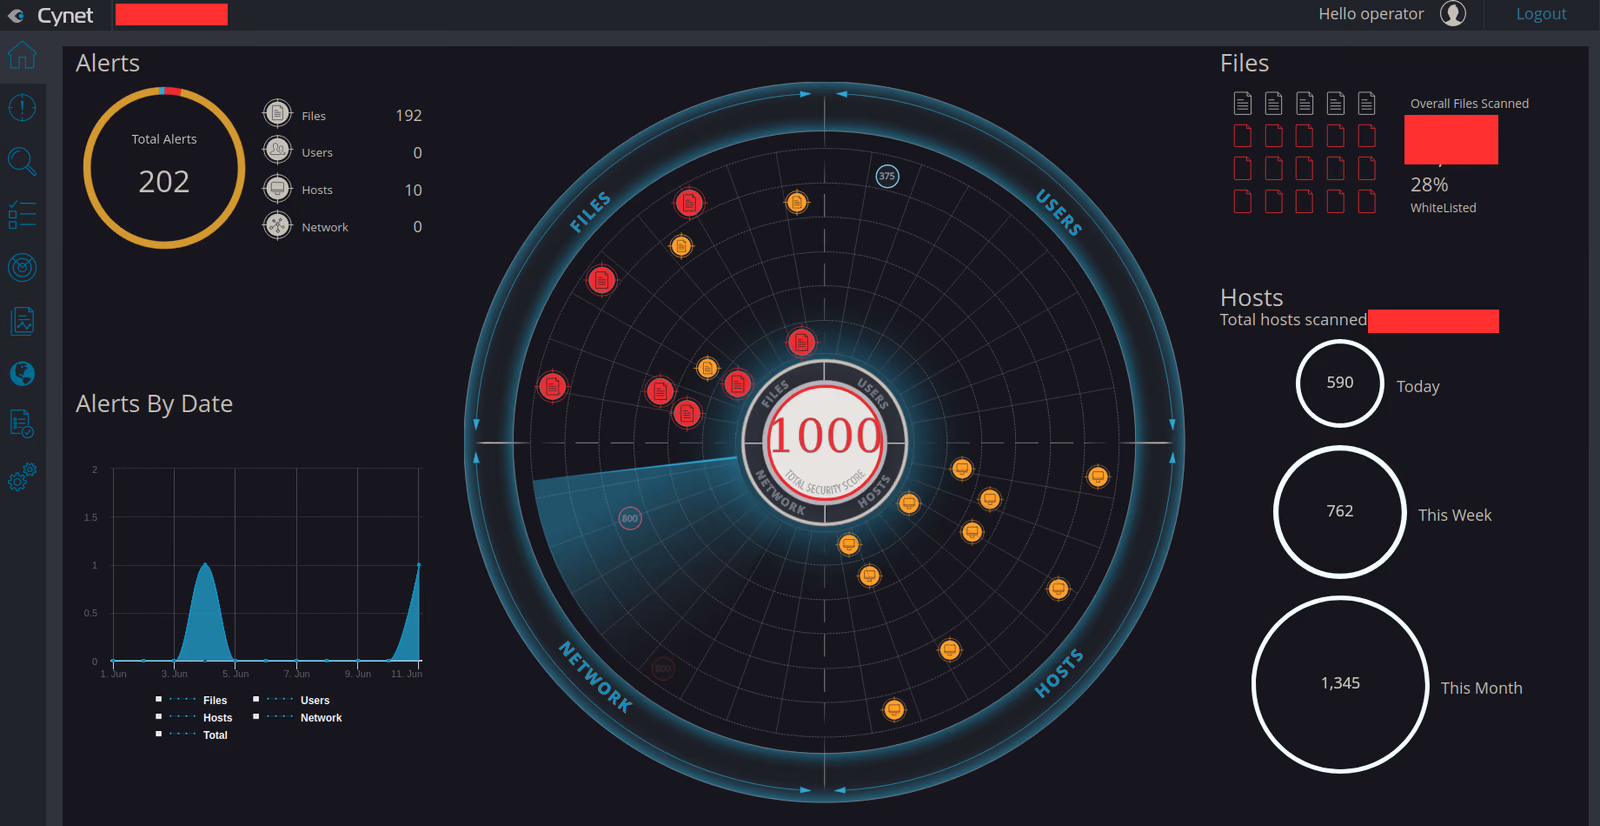Log out using the Logout link
The image size is (1600, 826).
point(1541,14)
